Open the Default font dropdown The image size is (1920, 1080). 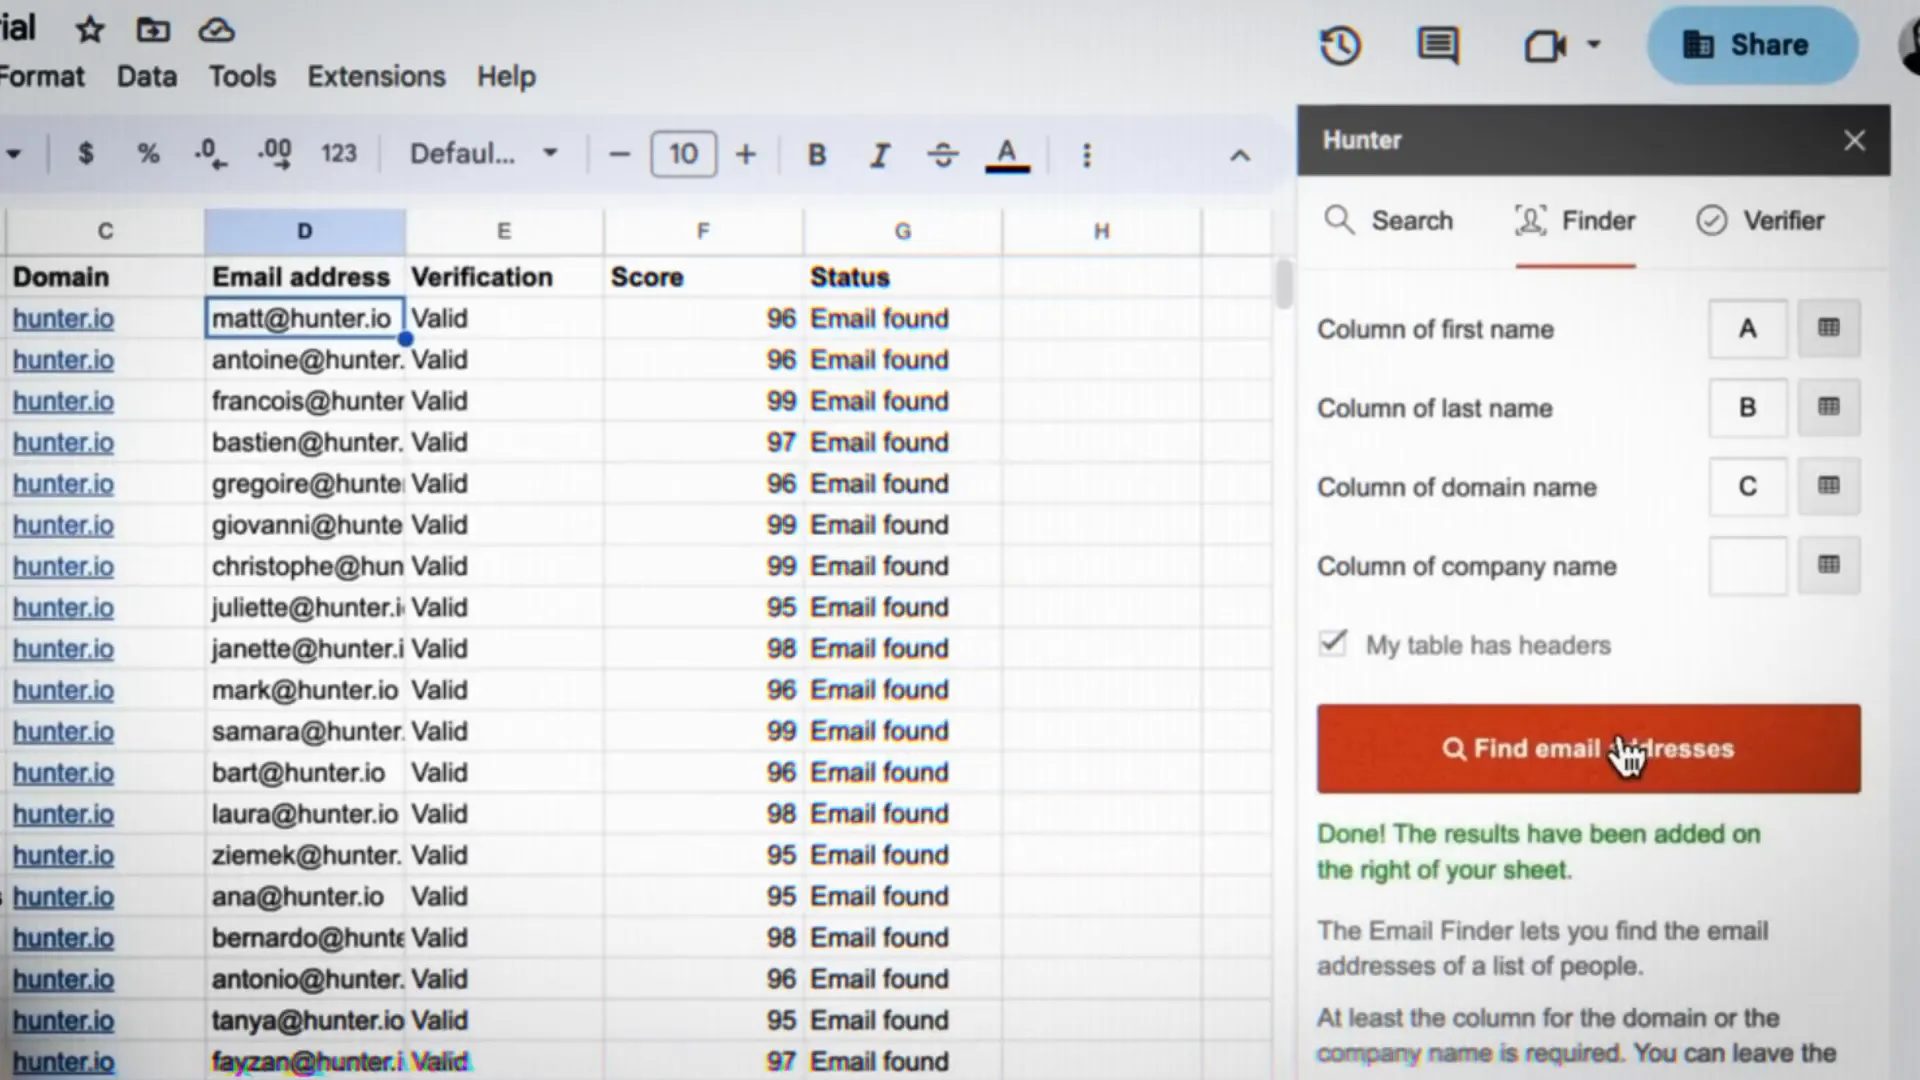coord(484,154)
